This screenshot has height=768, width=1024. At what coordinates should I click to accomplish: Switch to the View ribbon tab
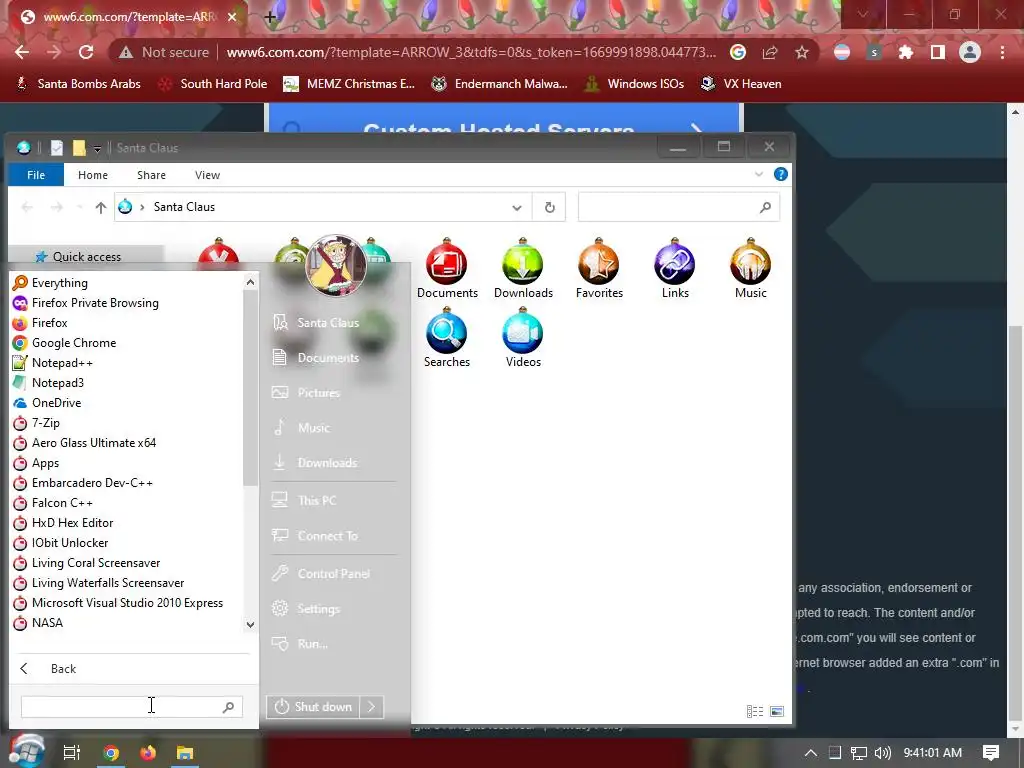(x=208, y=175)
